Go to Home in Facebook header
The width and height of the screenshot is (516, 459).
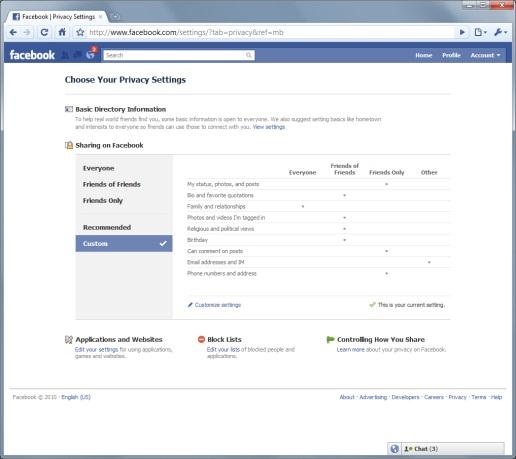[x=424, y=55]
